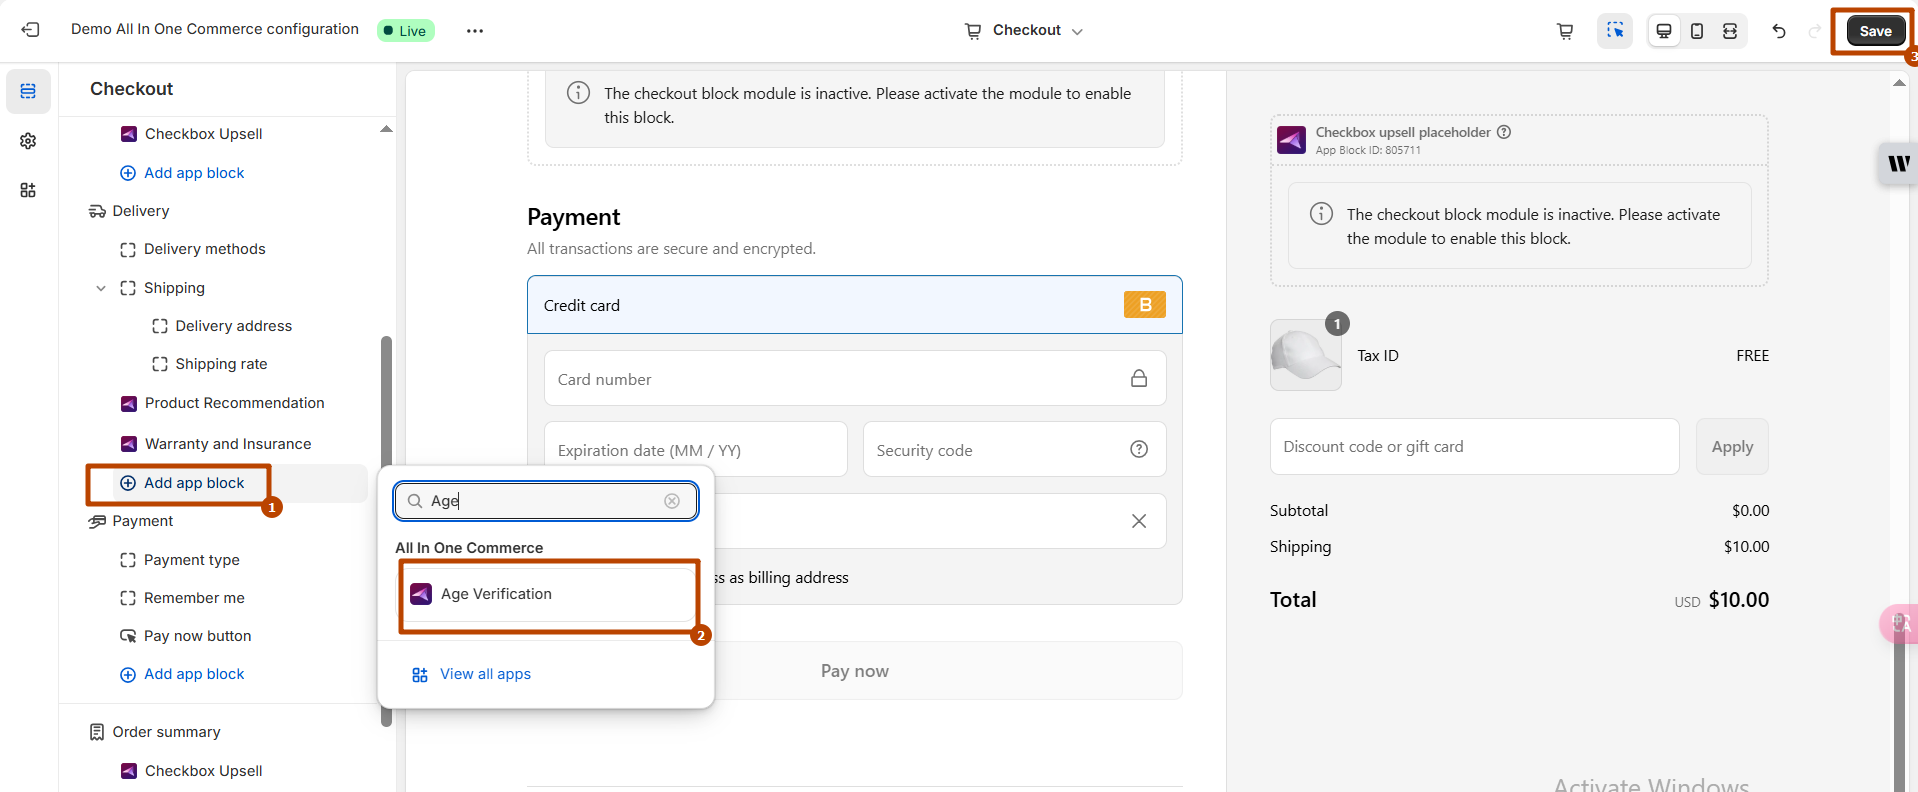Image resolution: width=1918 pixels, height=792 pixels.
Task: Switch to desktop preview
Action: coord(1664,31)
